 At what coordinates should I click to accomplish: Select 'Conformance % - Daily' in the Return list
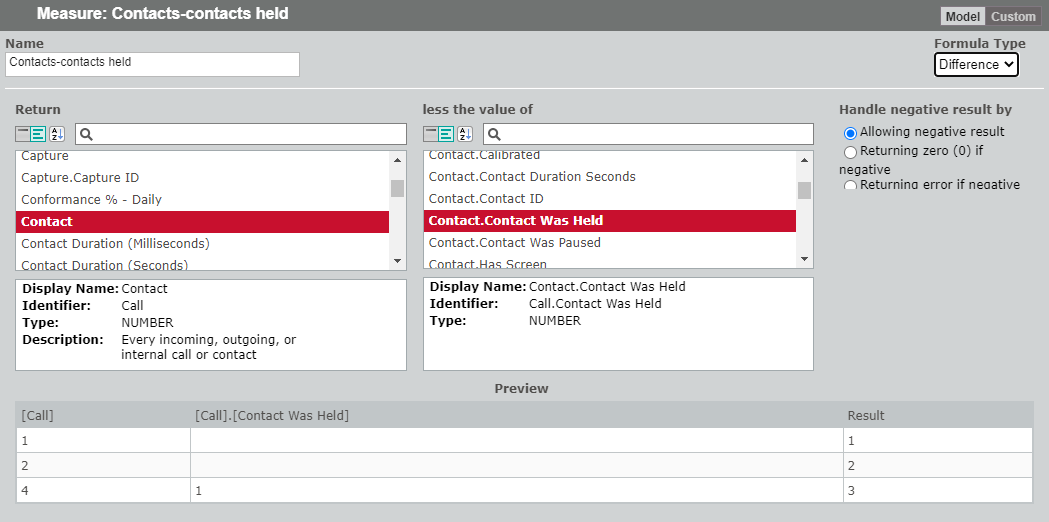[91, 200]
